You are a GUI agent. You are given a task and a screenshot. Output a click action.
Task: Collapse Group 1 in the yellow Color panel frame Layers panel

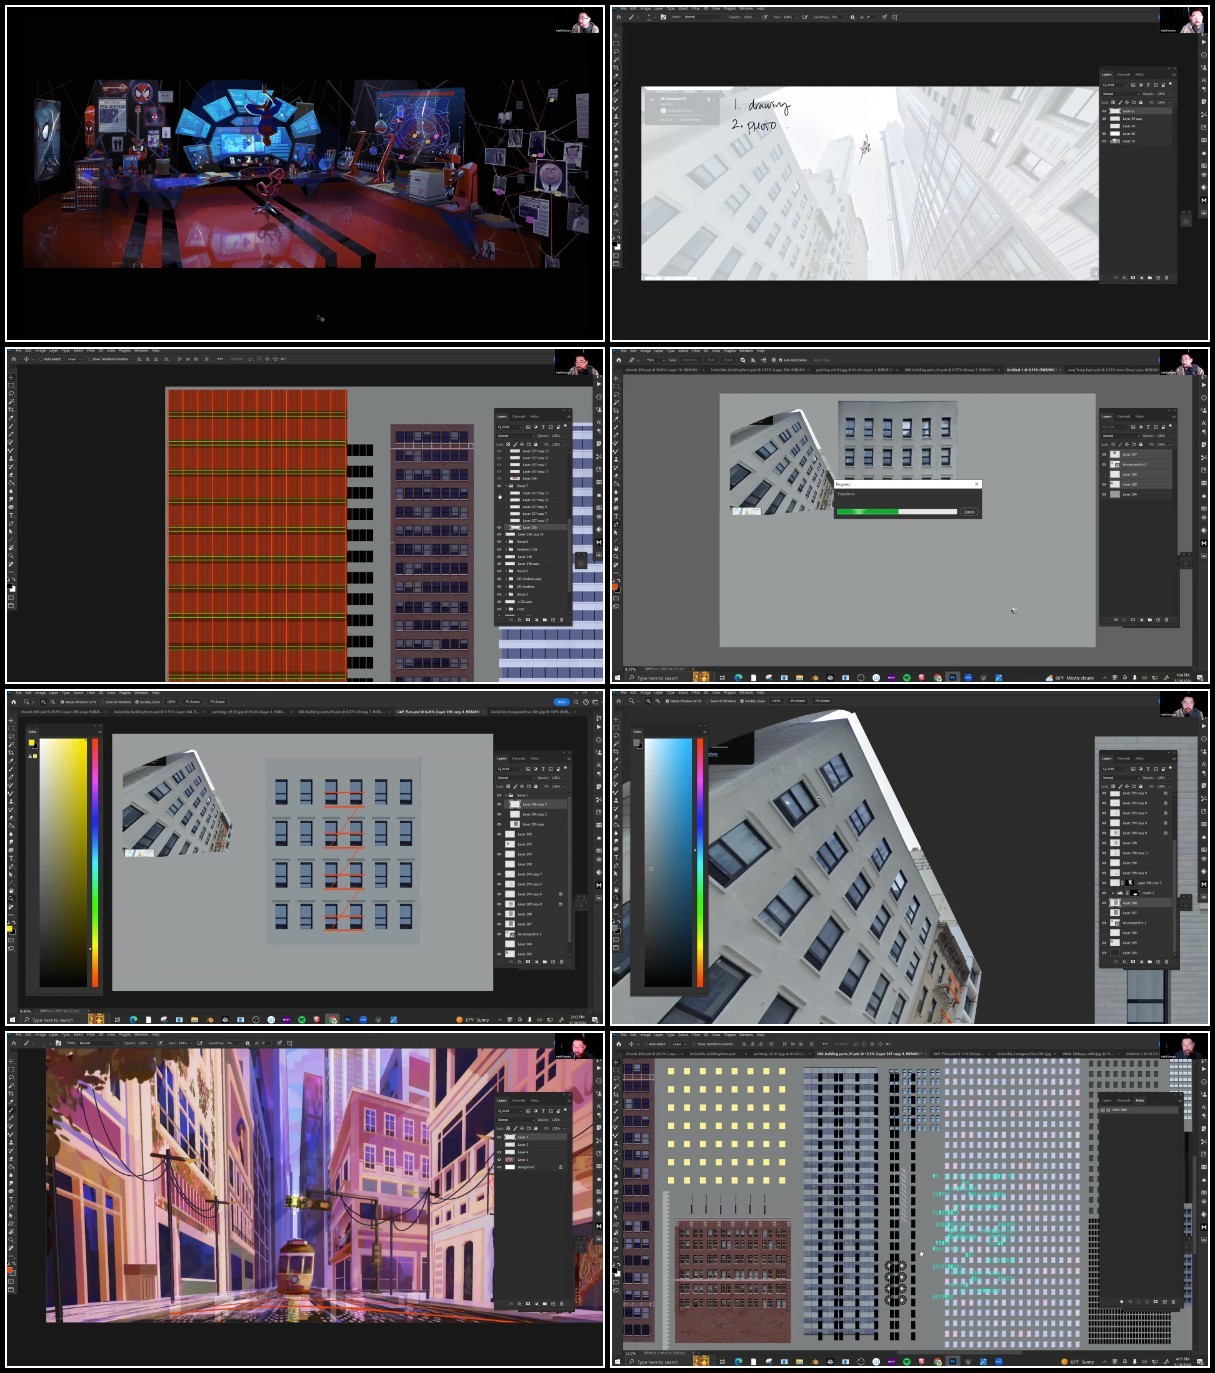(506, 795)
